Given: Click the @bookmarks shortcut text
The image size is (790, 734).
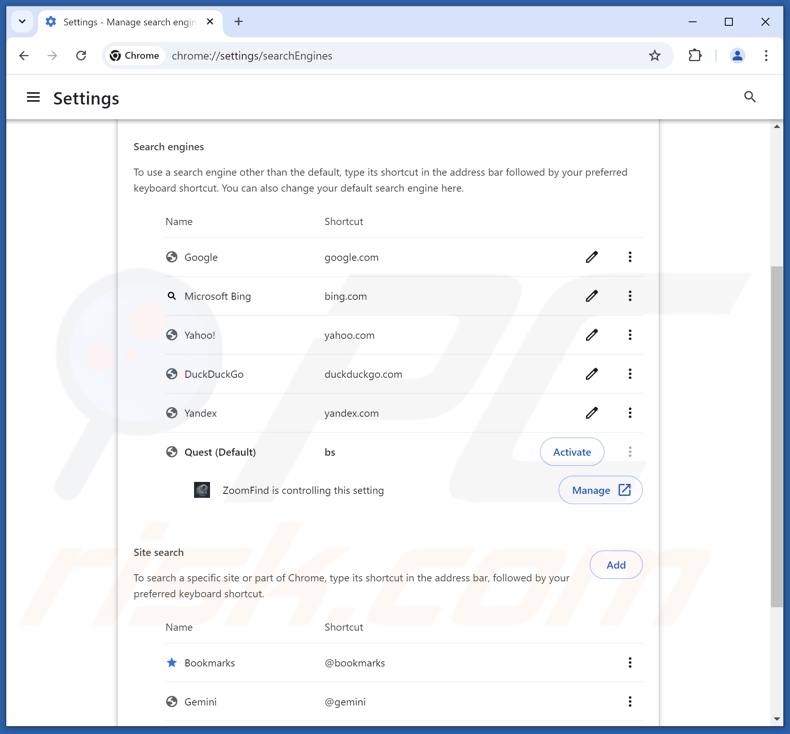Looking at the screenshot, I should point(355,662).
